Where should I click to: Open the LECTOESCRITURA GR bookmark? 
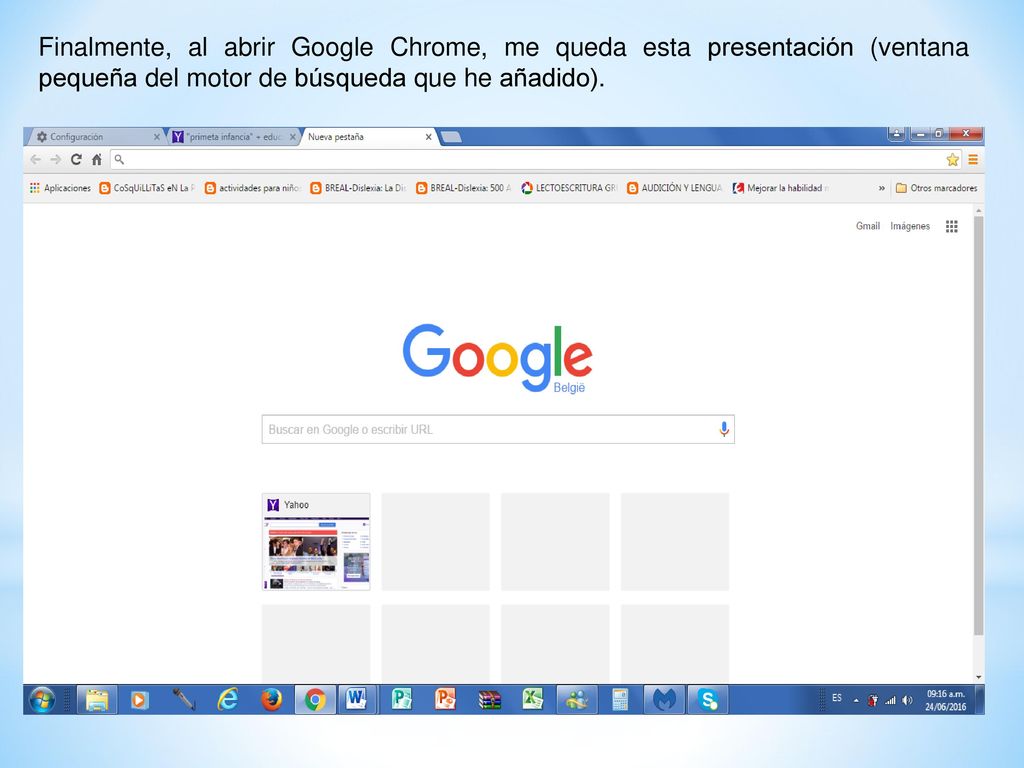point(569,188)
